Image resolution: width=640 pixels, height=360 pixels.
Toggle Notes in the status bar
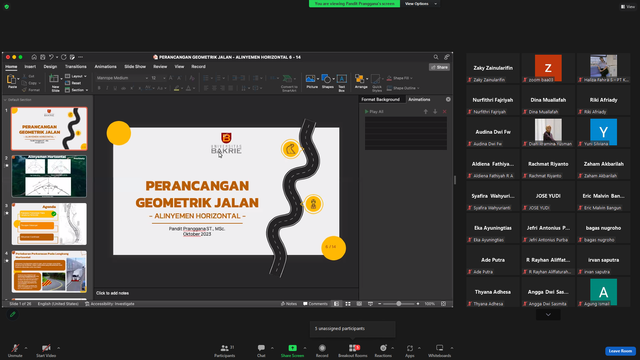point(289,304)
